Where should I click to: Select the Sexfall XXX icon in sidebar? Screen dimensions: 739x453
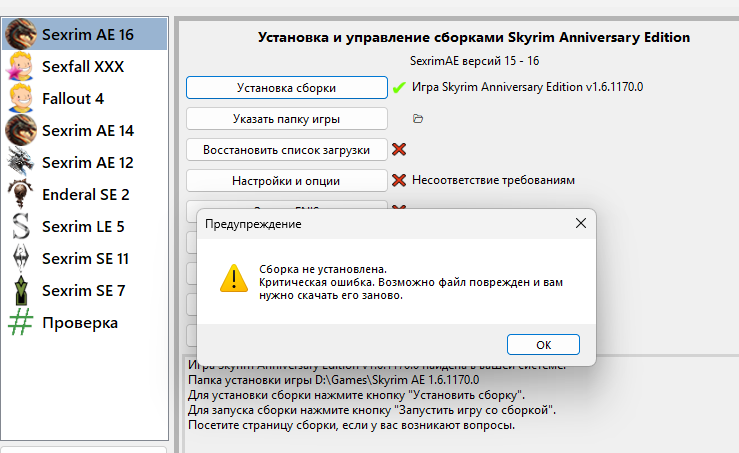[x=21, y=67]
